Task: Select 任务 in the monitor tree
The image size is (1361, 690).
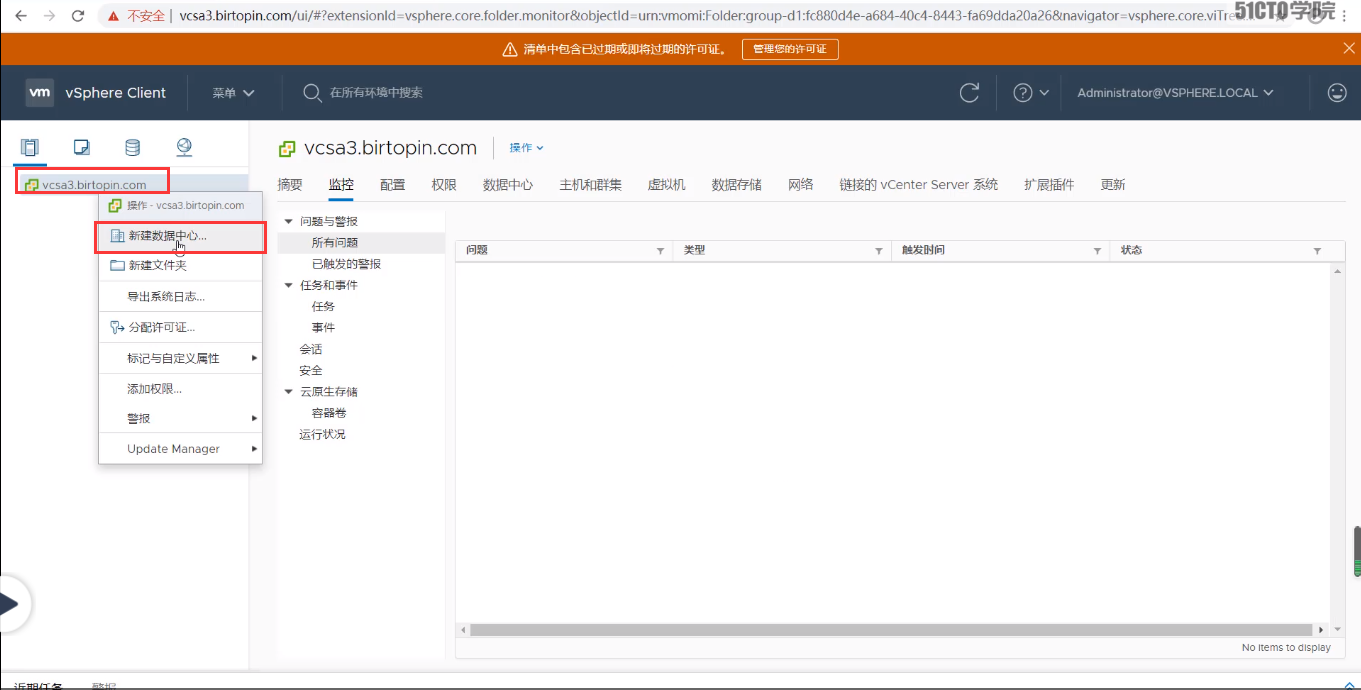Action: pos(323,307)
